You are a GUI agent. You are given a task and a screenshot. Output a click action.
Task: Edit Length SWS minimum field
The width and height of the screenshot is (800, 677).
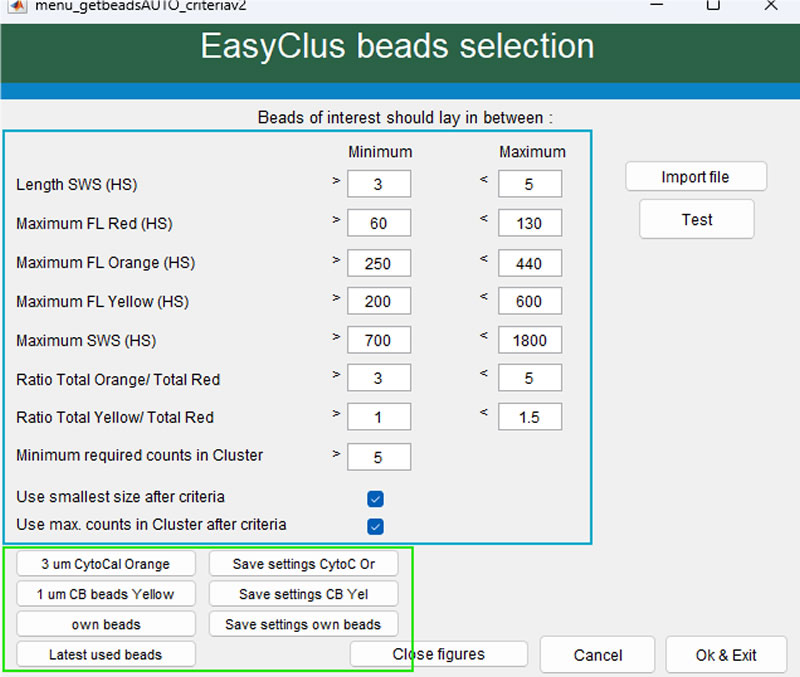[x=379, y=185]
